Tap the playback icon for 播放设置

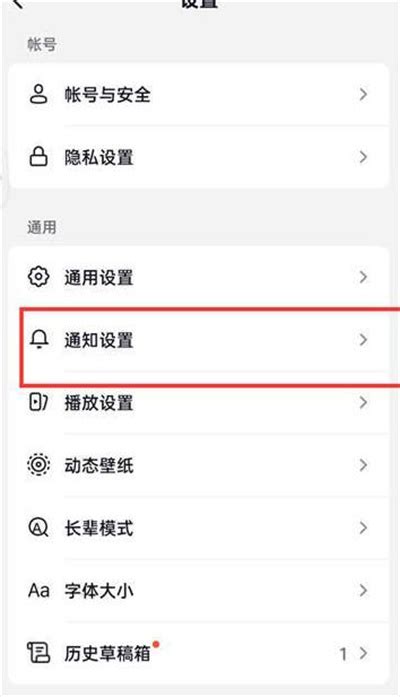coord(39,403)
